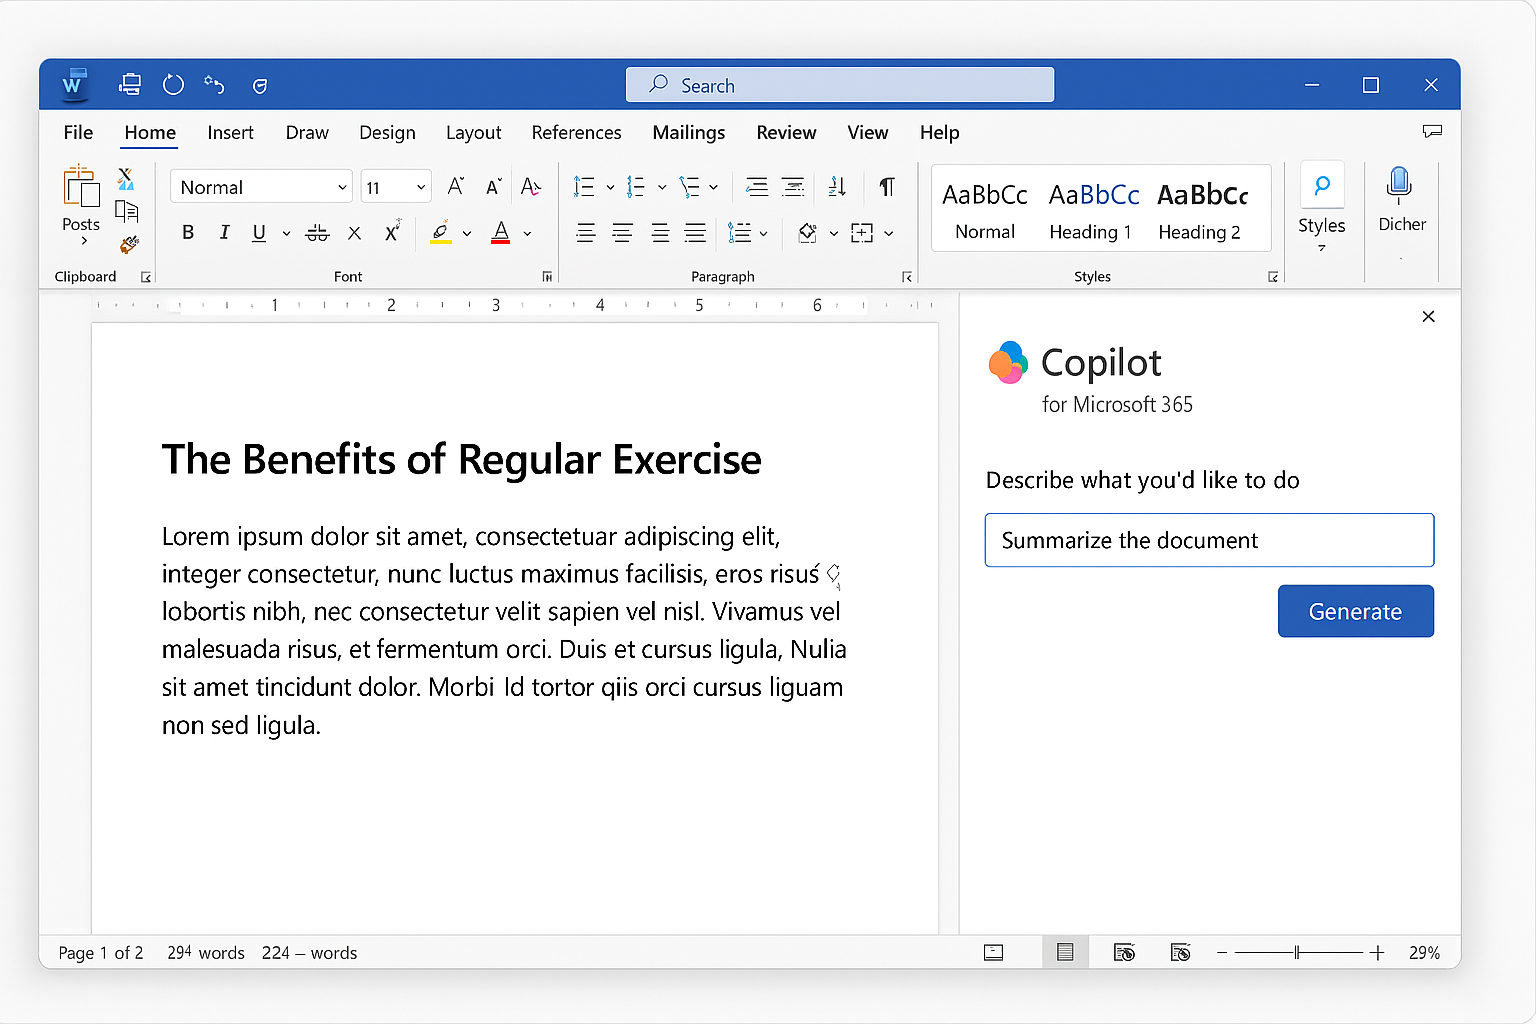This screenshot has height=1024, width=1536.
Task: Click the Strikethrough text icon
Action: pyautogui.click(x=317, y=233)
